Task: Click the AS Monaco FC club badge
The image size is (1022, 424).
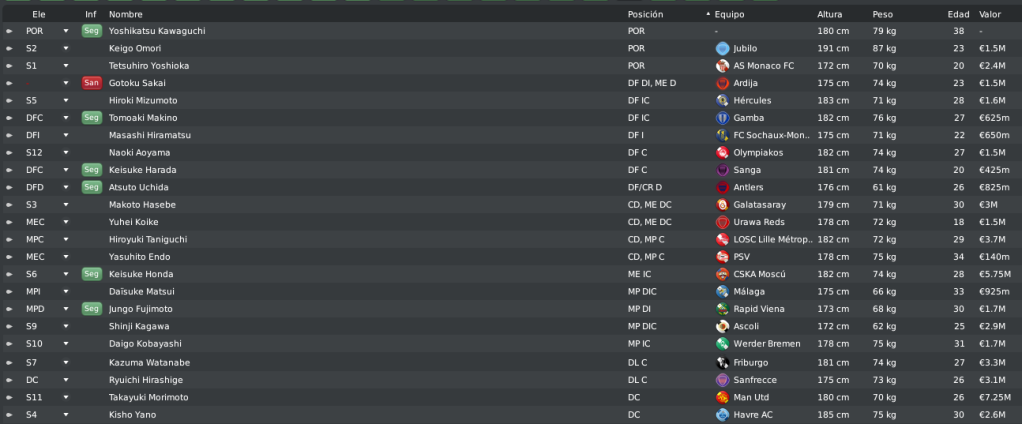Action: (722, 66)
